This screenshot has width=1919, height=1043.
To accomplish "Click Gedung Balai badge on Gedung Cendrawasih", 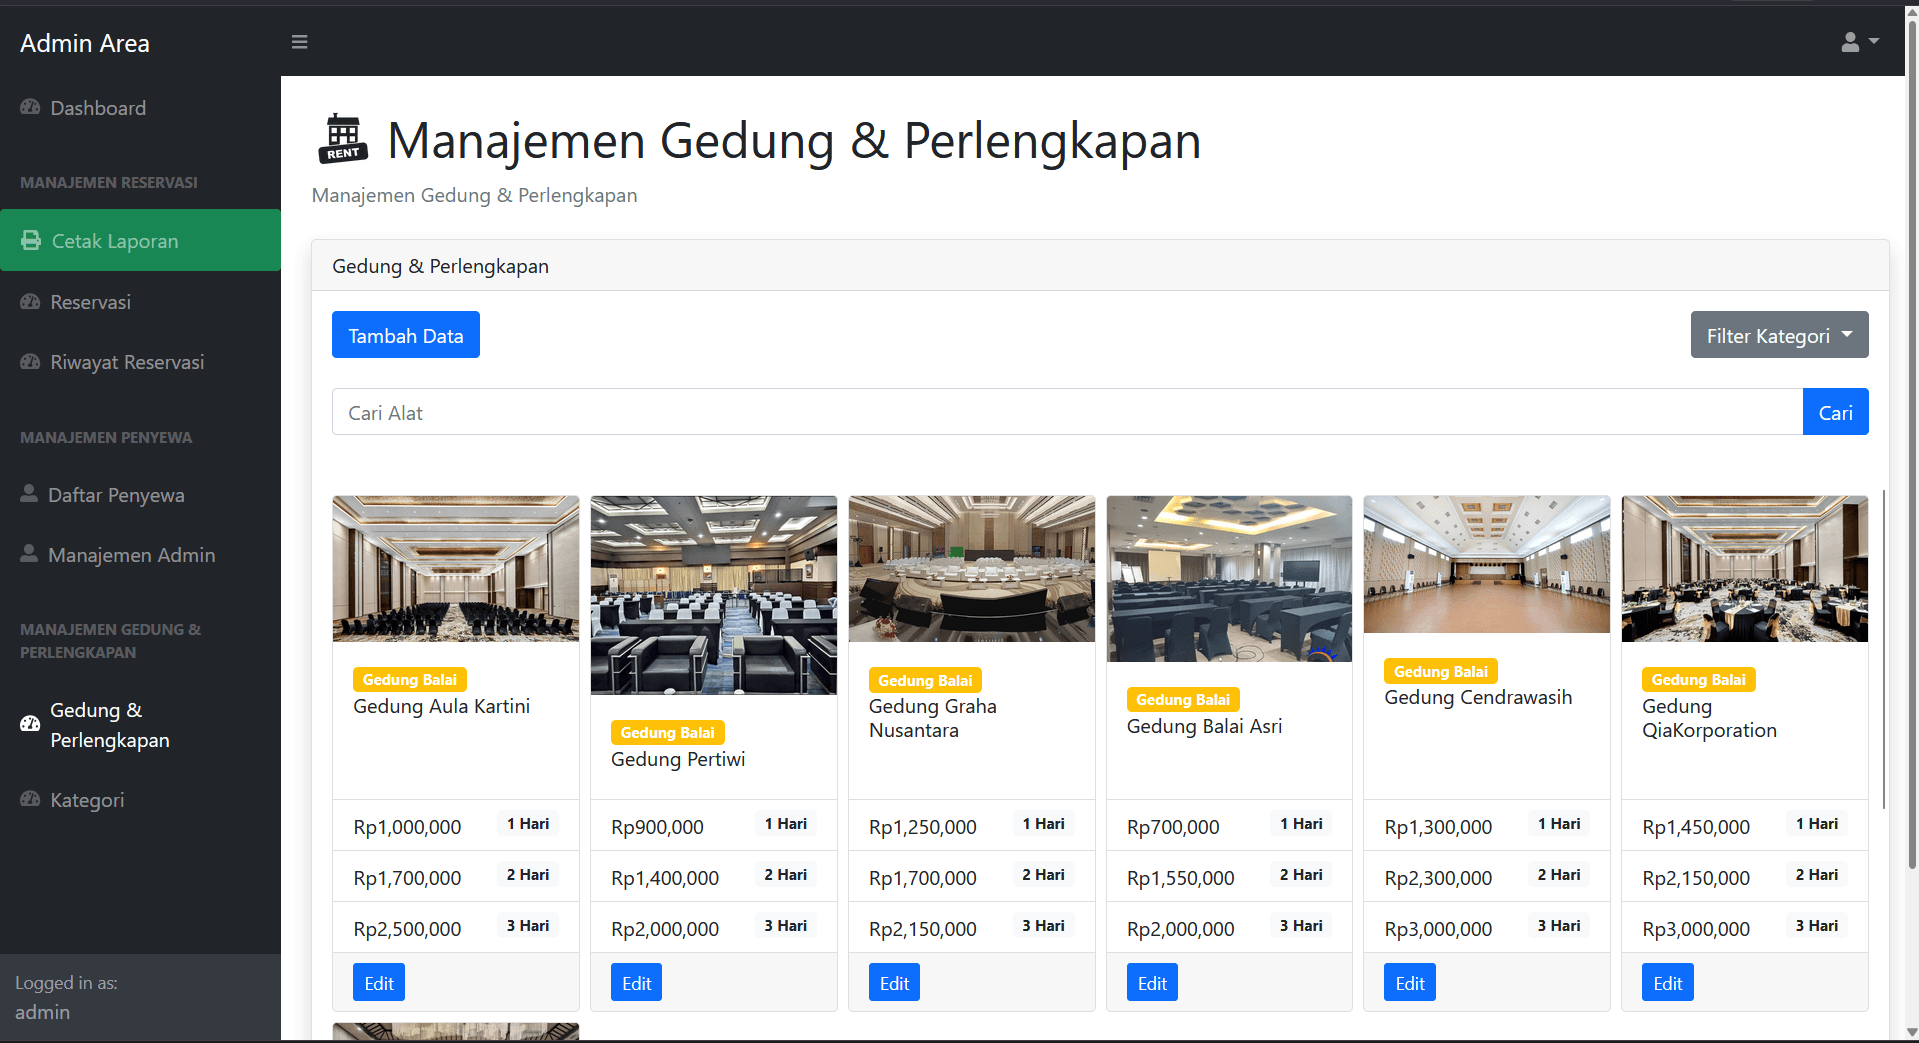I will pyautogui.click(x=1441, y=672).
